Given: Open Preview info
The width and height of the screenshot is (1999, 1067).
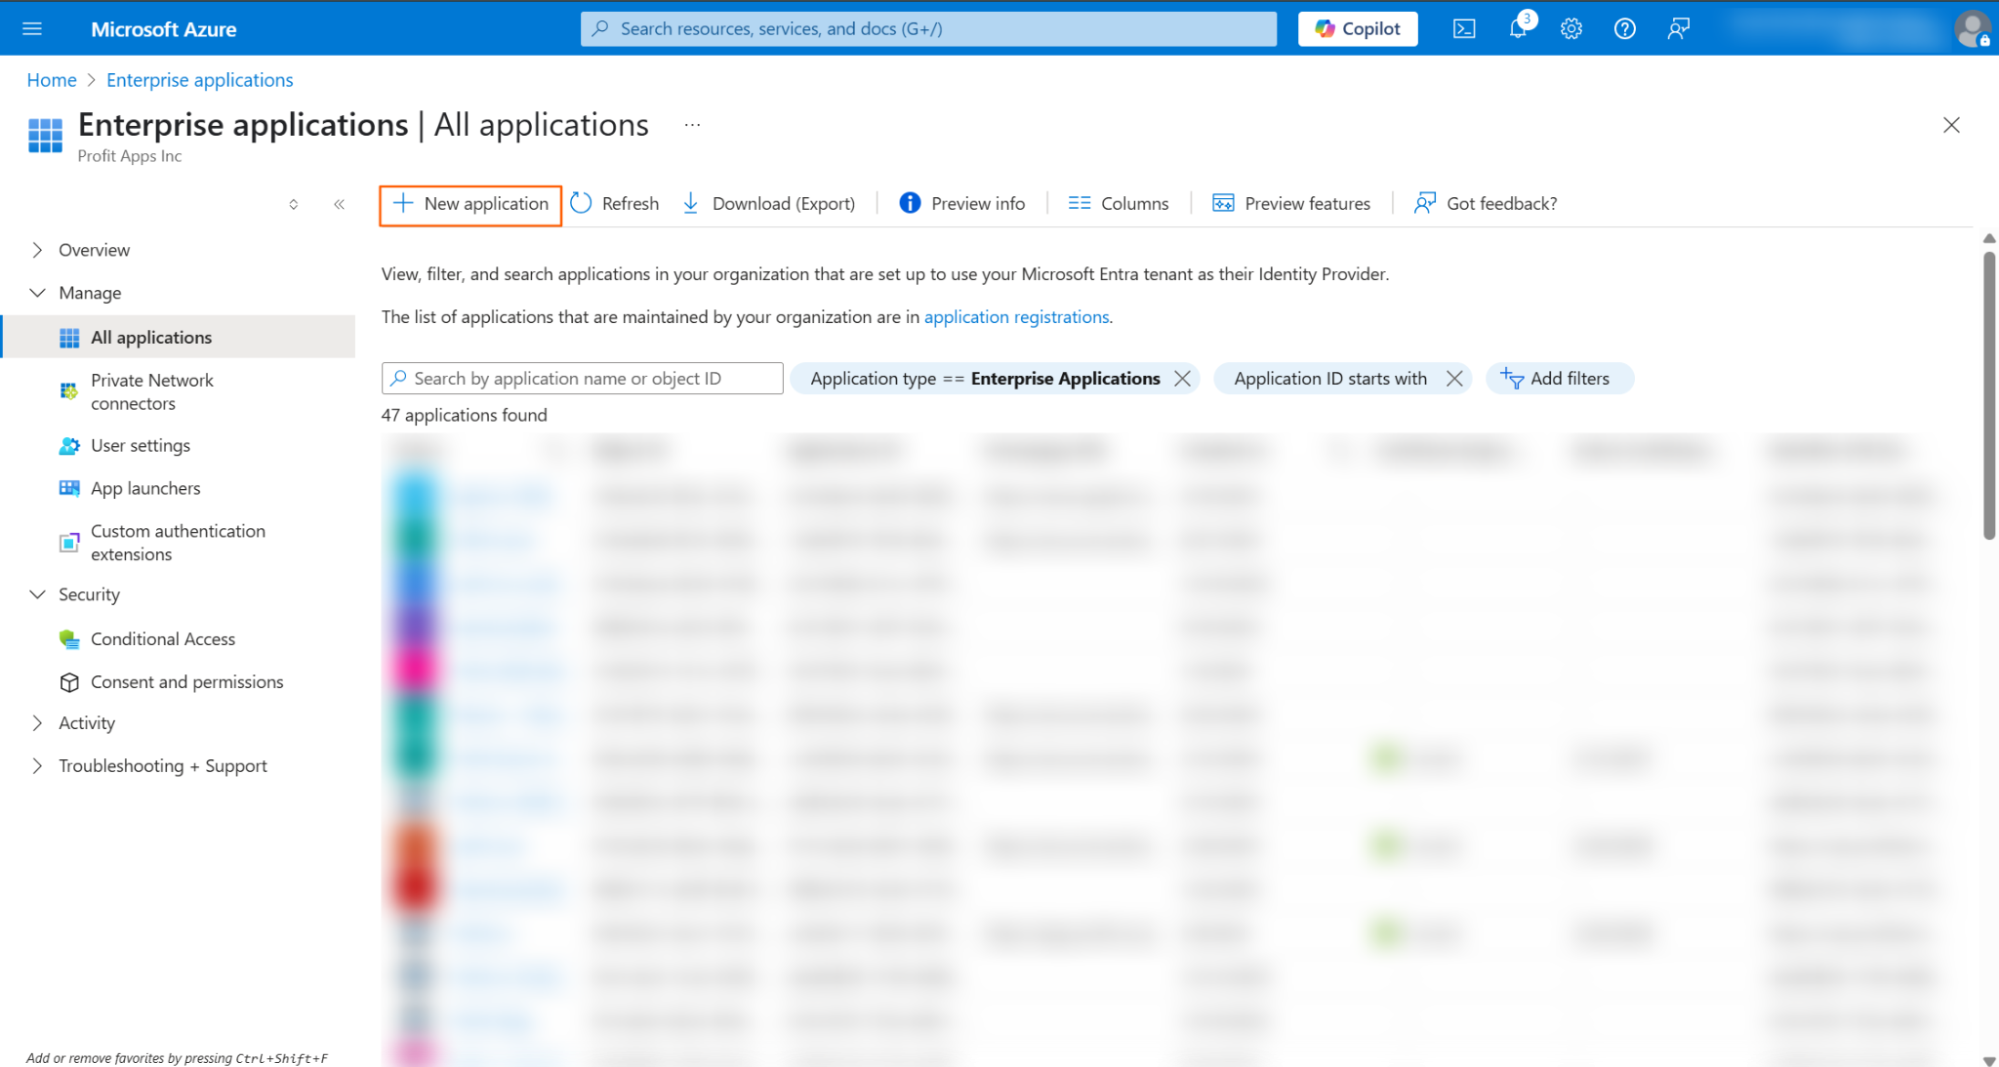Looking at the screenshot, I should [x=962, y=204].
